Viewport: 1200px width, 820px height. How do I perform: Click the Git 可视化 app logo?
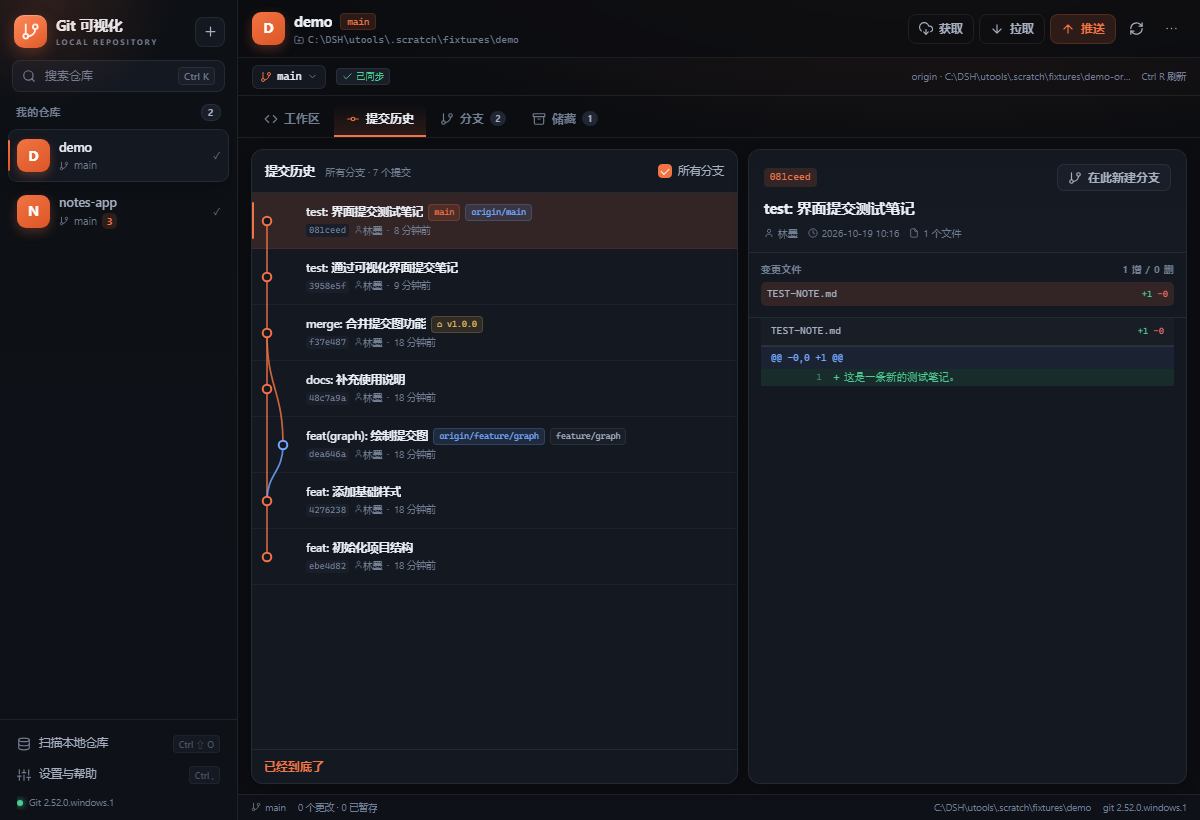point(30,32)
